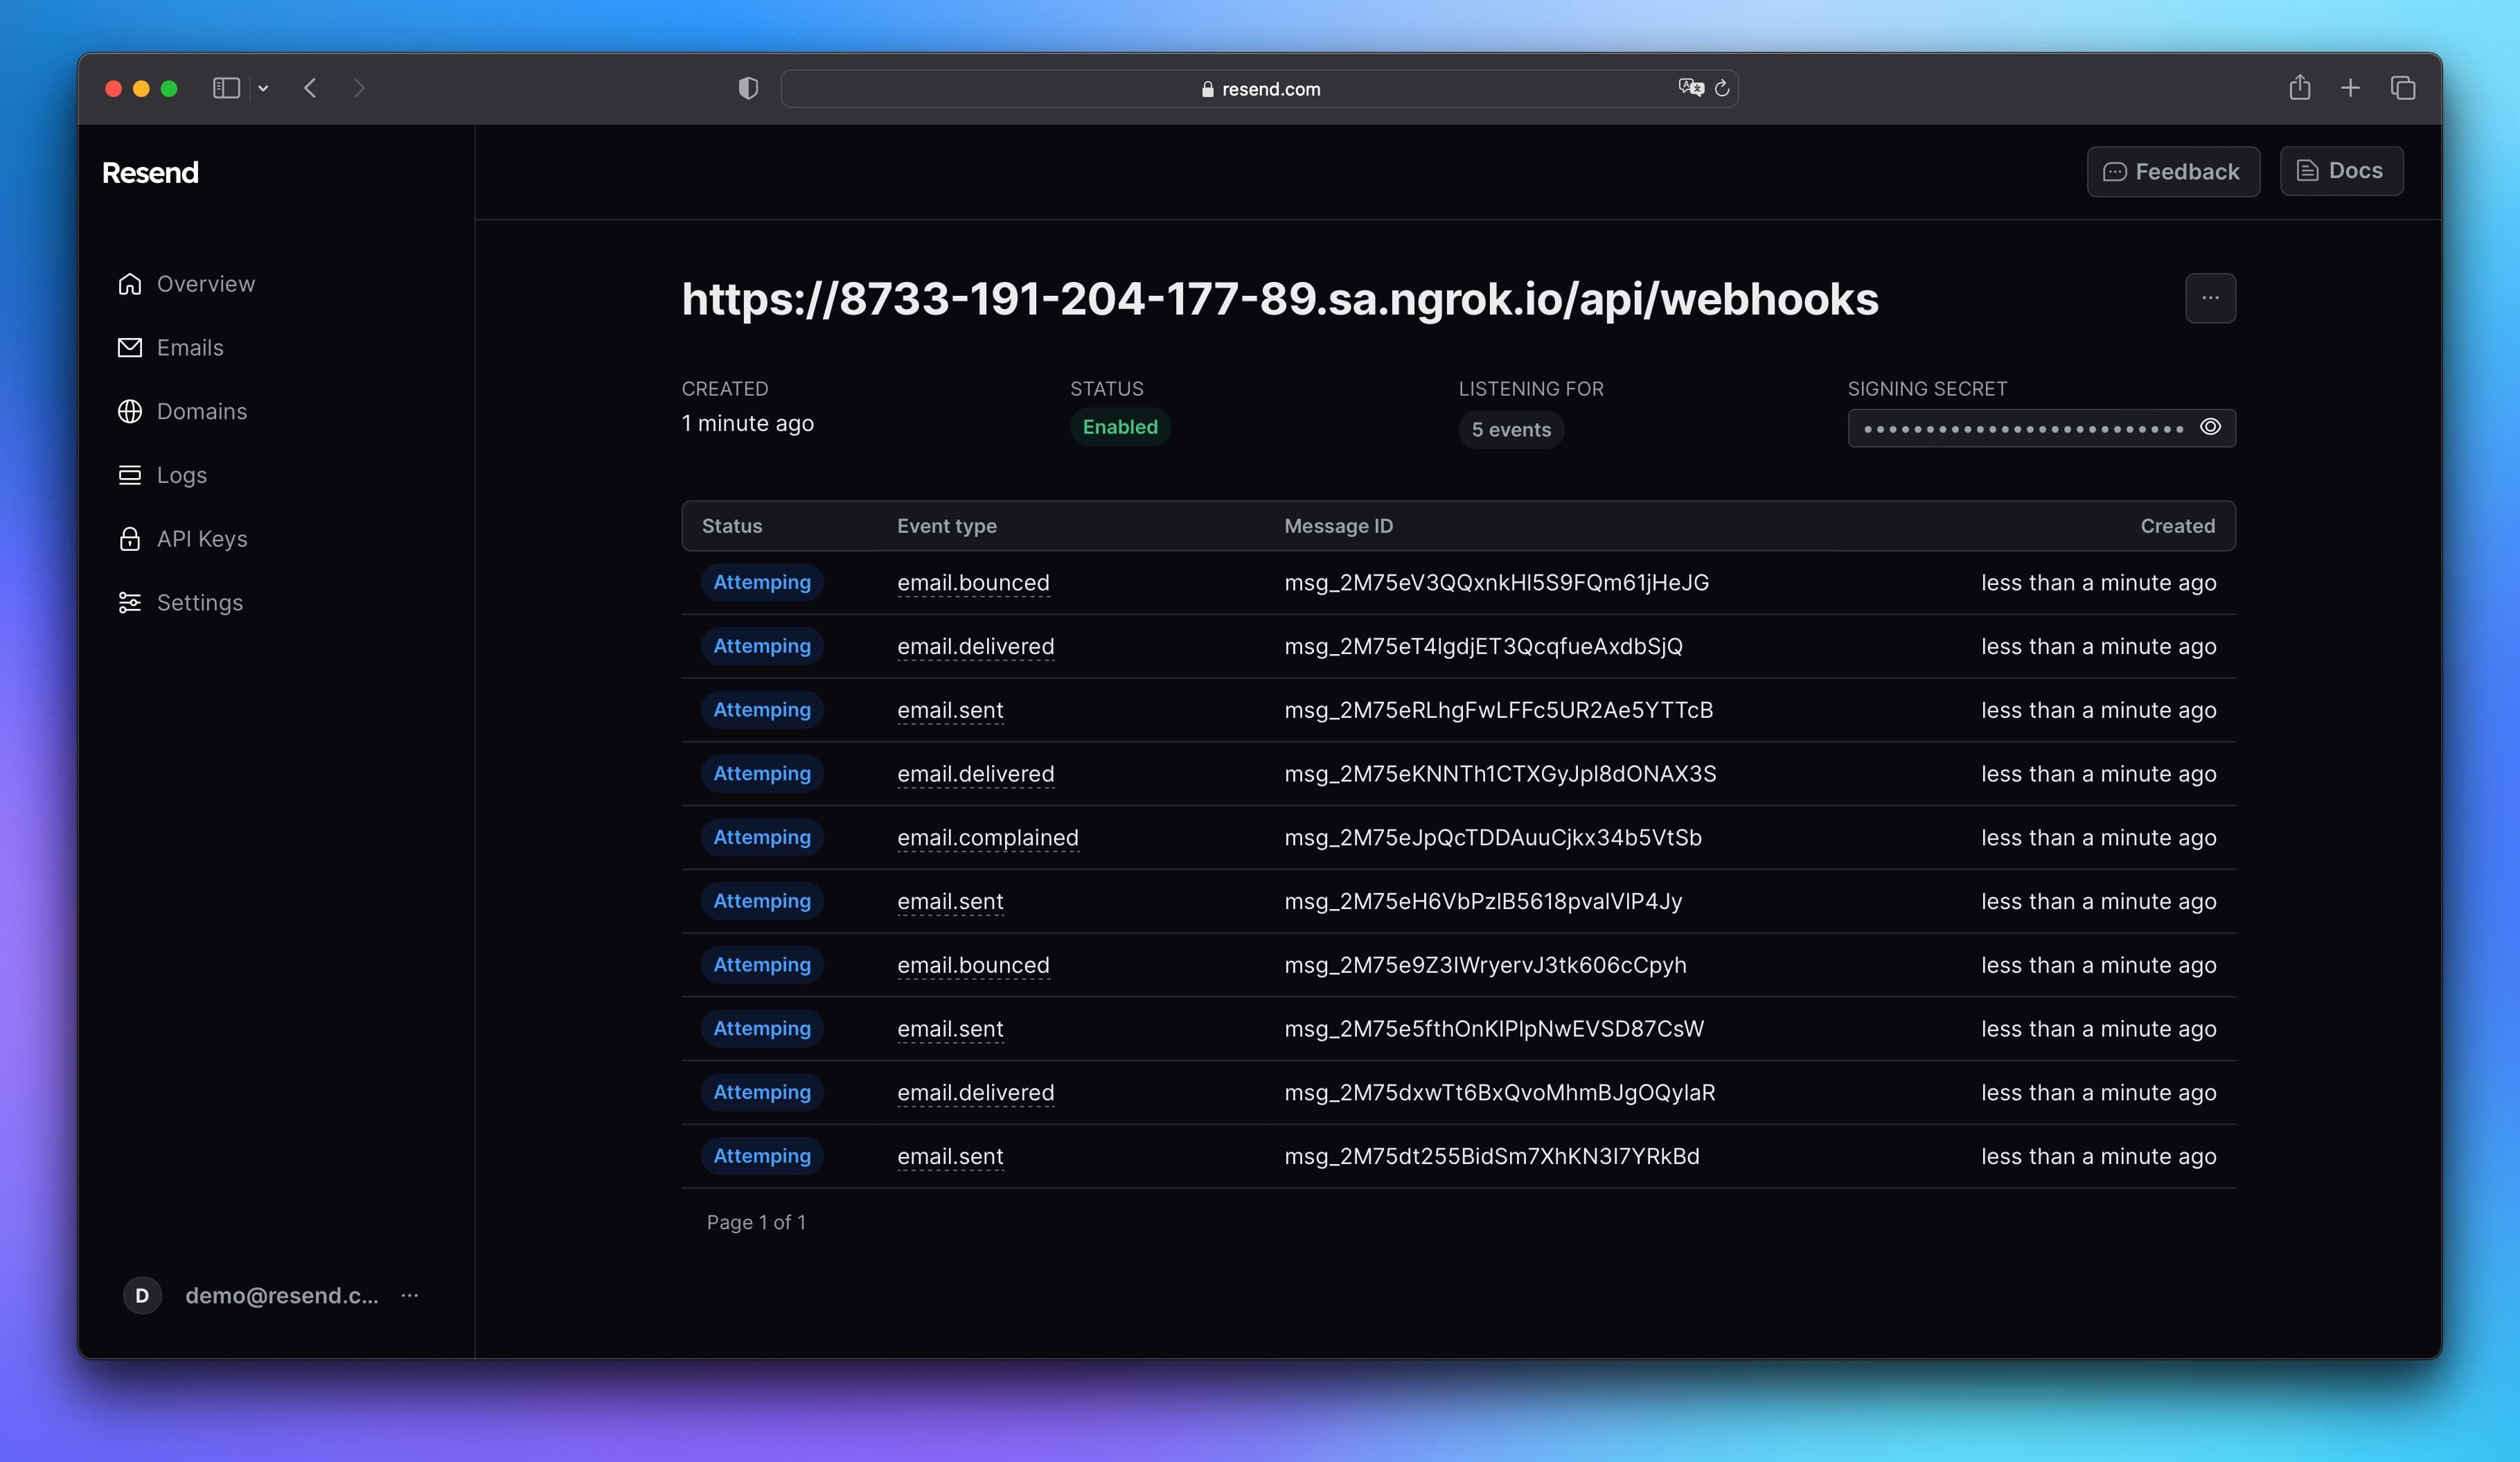Open the email.bounced event in the first row
This screenshot has width=2520, height=1462.
[x=973, y=583]
